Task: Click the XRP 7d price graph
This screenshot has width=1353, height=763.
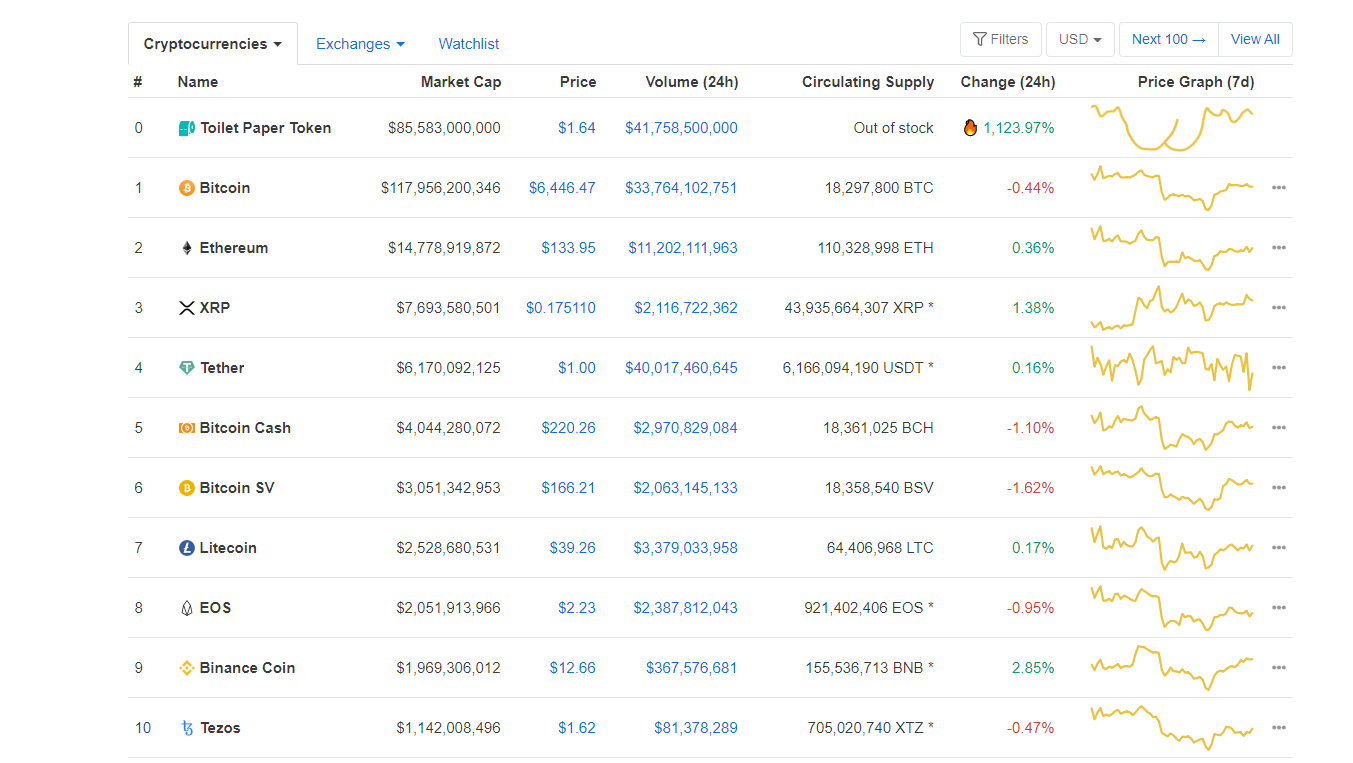Action: 1171,308
